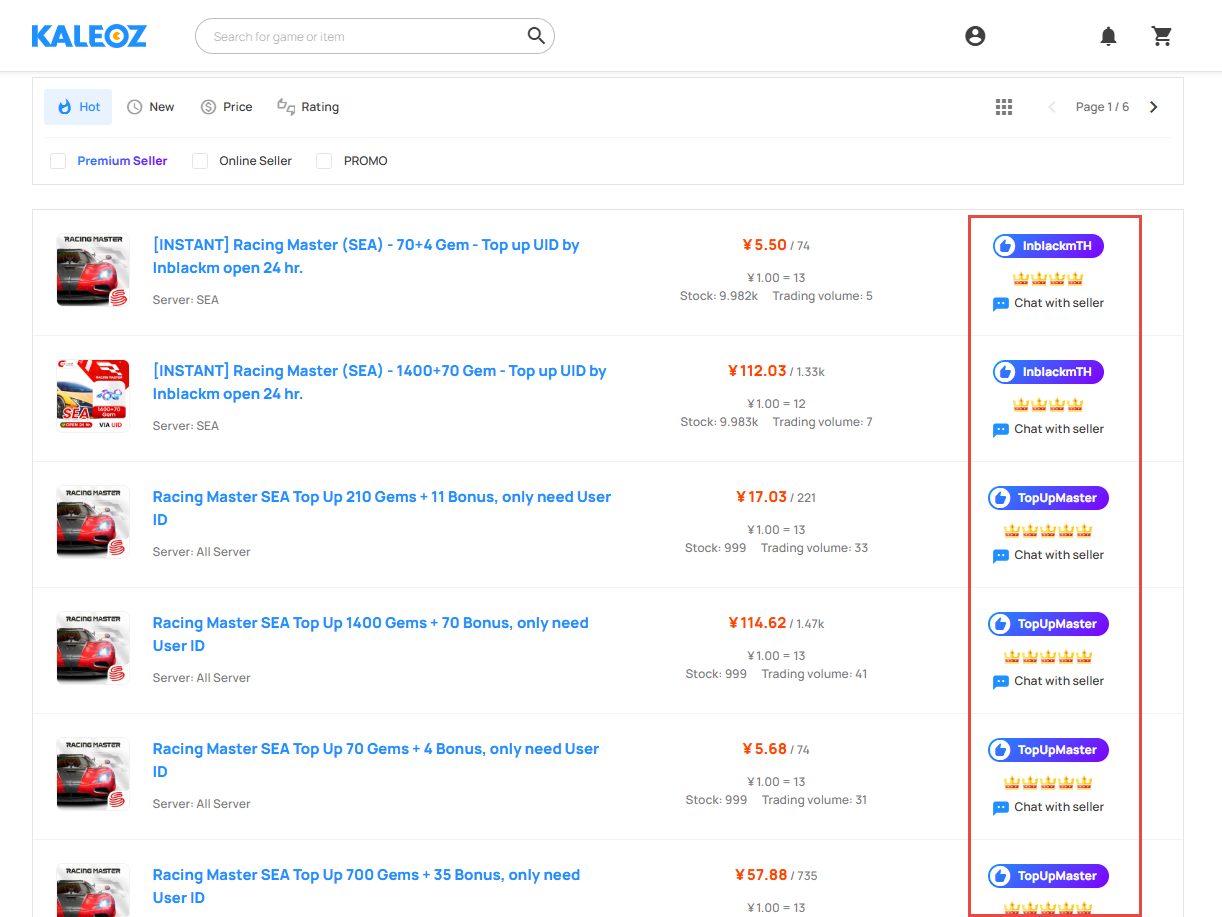Open thumbnail of 1400 Gems + 70 Bonus listing
Screen dimensions: 1222x917
(93, 648)
